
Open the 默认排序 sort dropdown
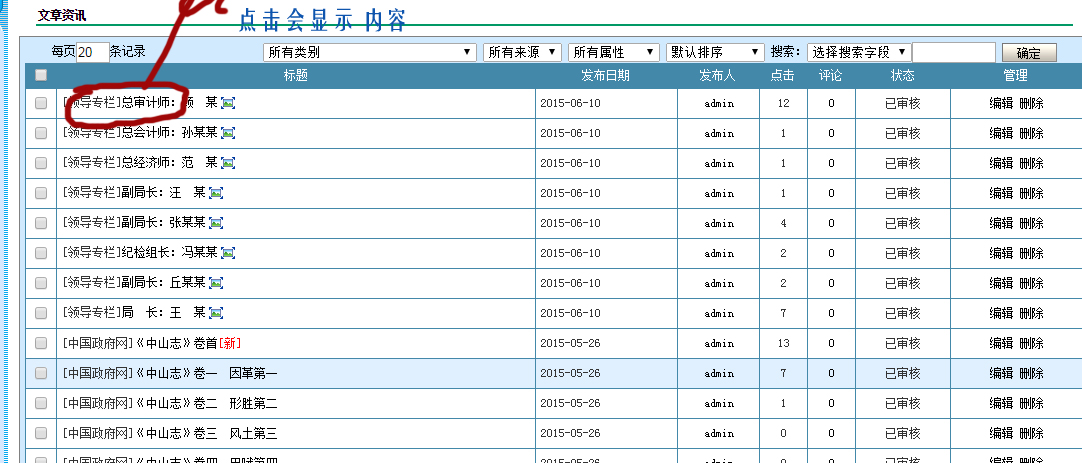point(715,52)
